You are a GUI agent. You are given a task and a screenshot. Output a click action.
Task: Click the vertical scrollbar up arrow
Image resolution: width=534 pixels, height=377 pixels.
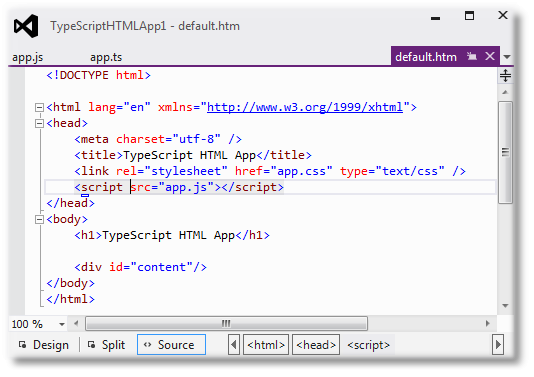[x=505, y=92]
